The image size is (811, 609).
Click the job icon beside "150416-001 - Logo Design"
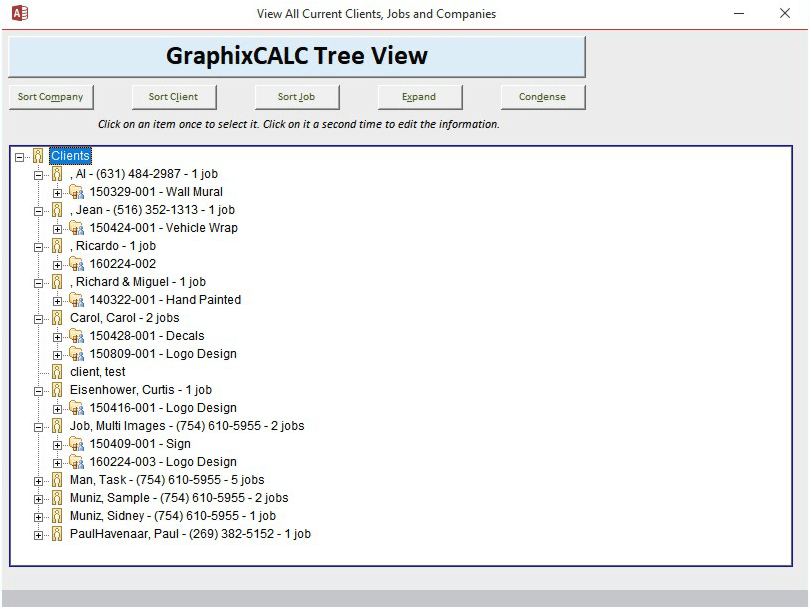coord(75,407)
